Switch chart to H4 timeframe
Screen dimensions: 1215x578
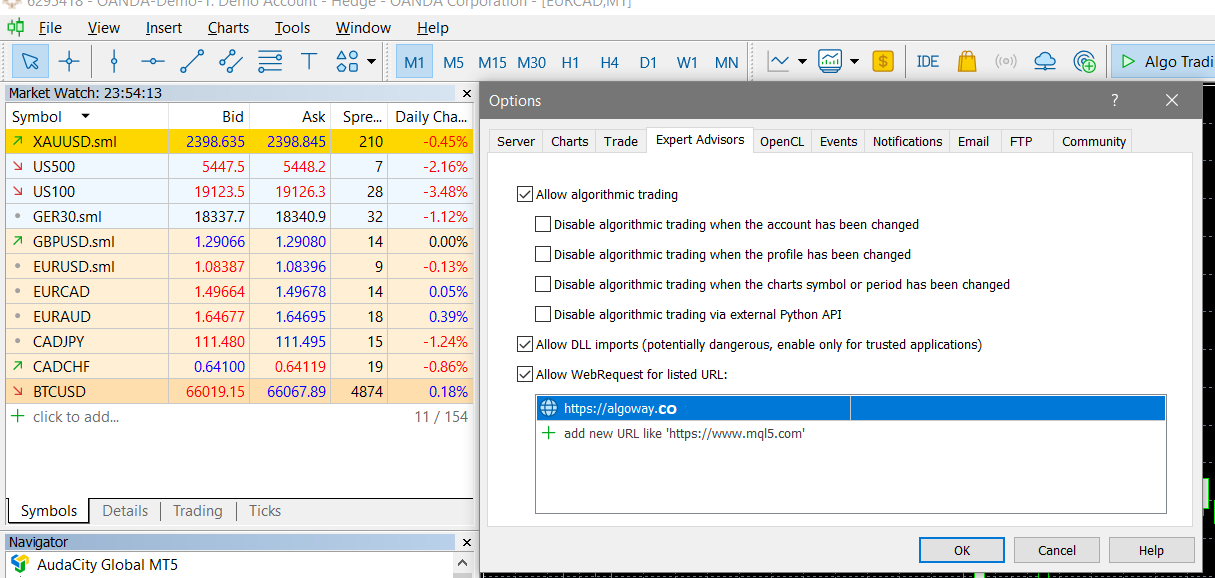609,62
